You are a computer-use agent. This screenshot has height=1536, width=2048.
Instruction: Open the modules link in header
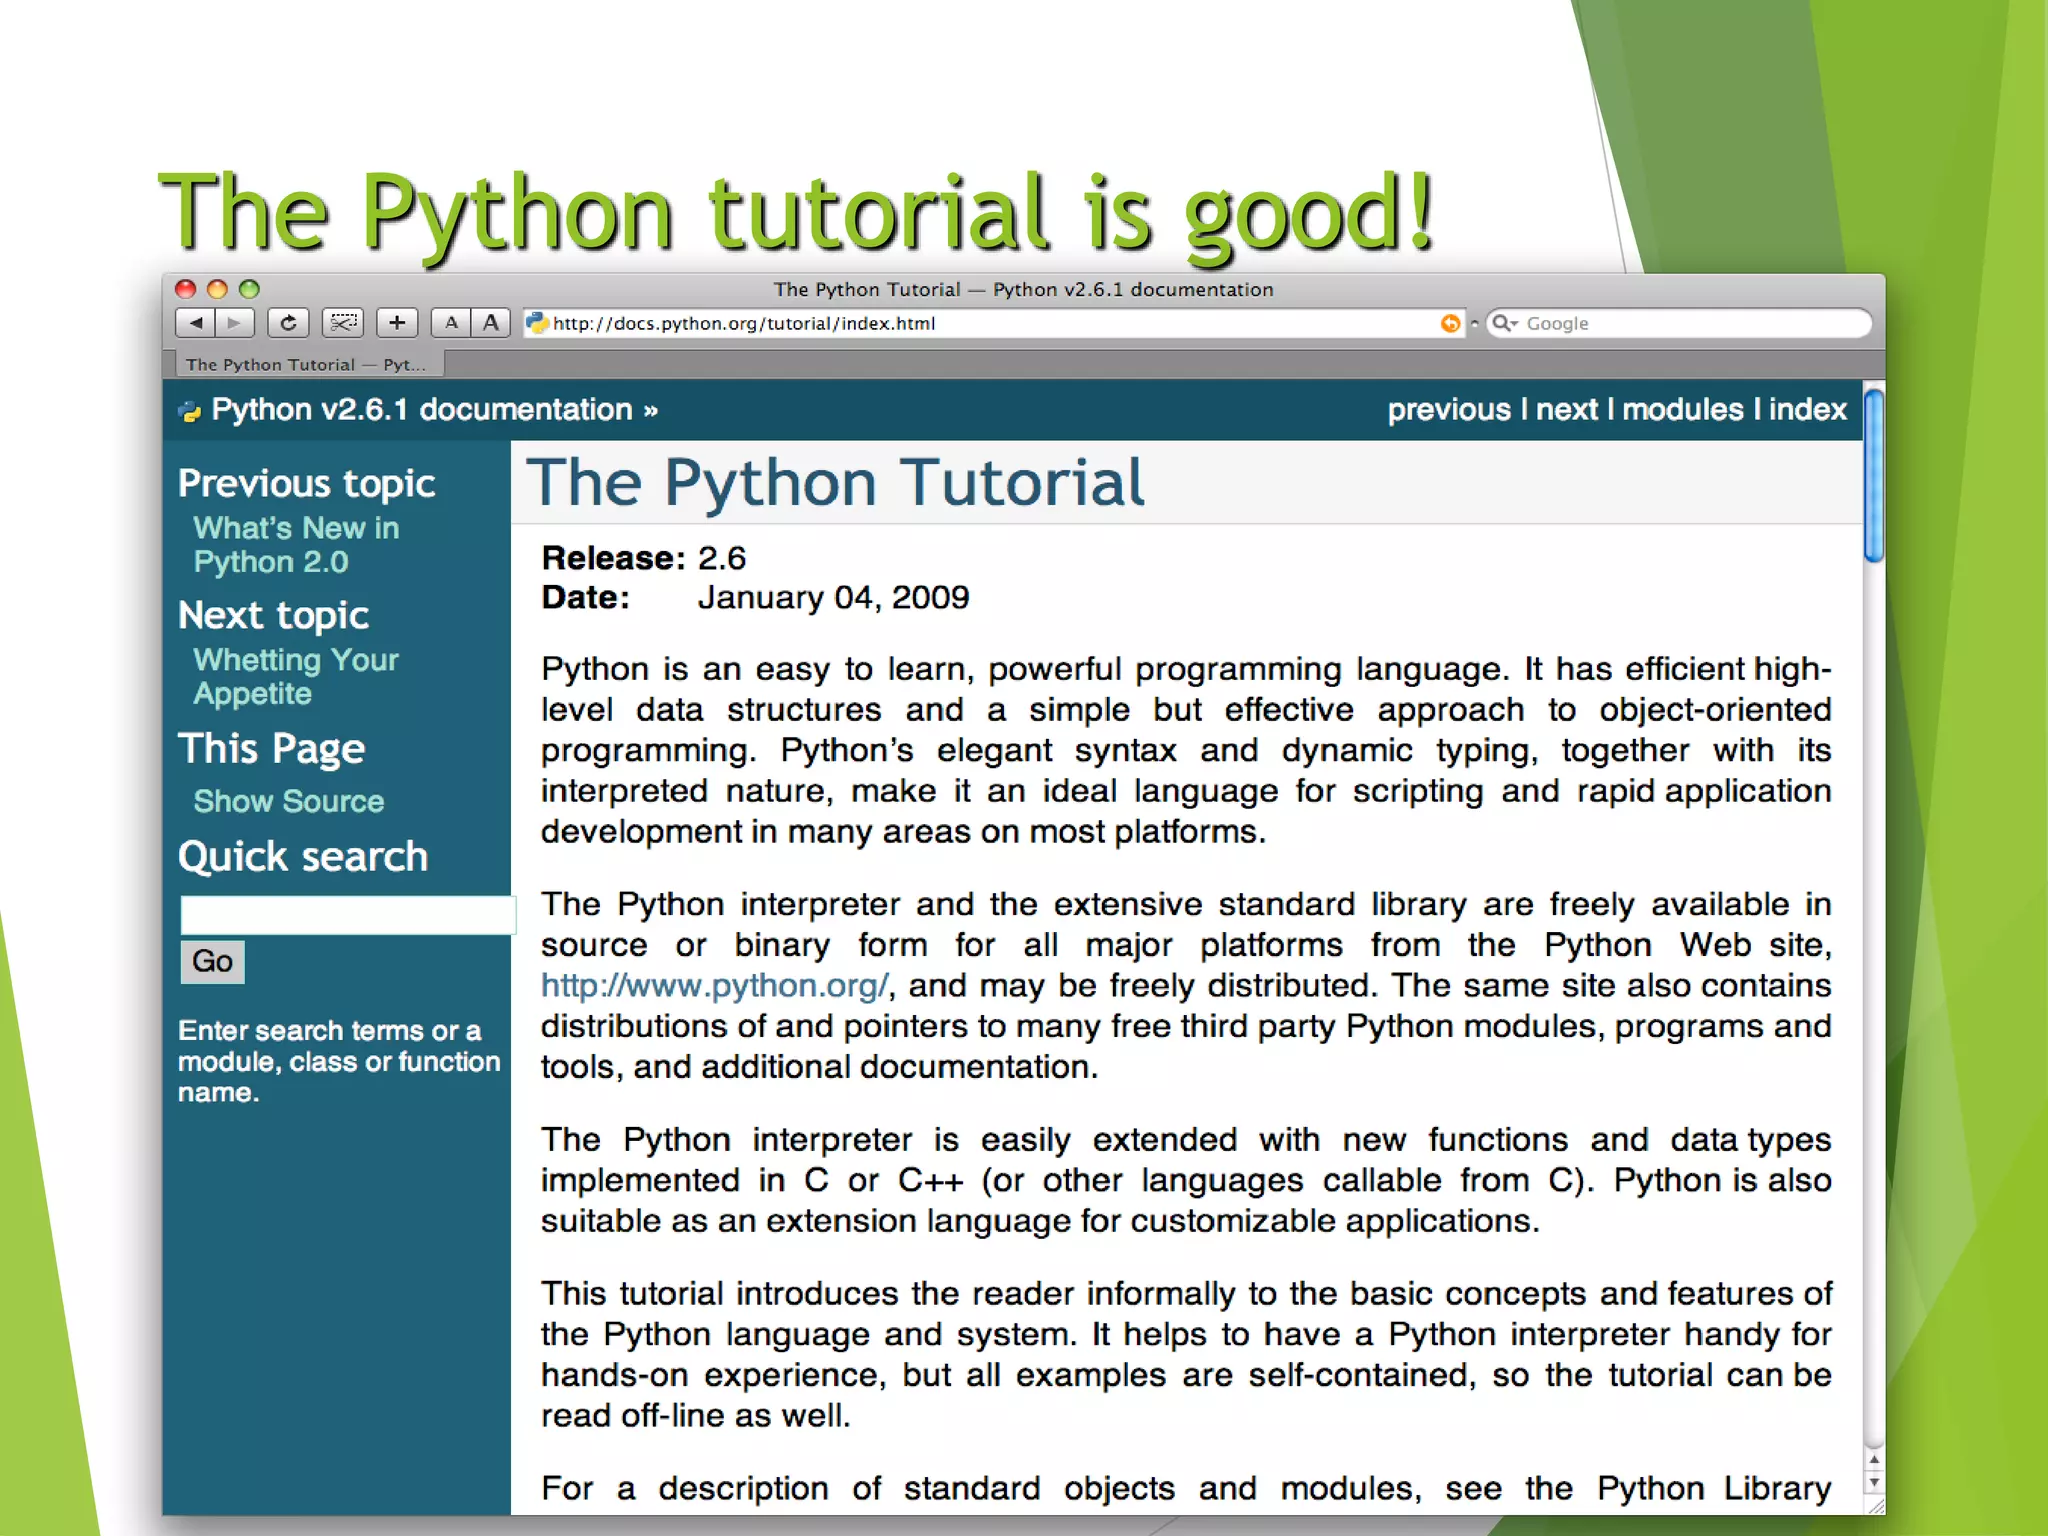1683,410
